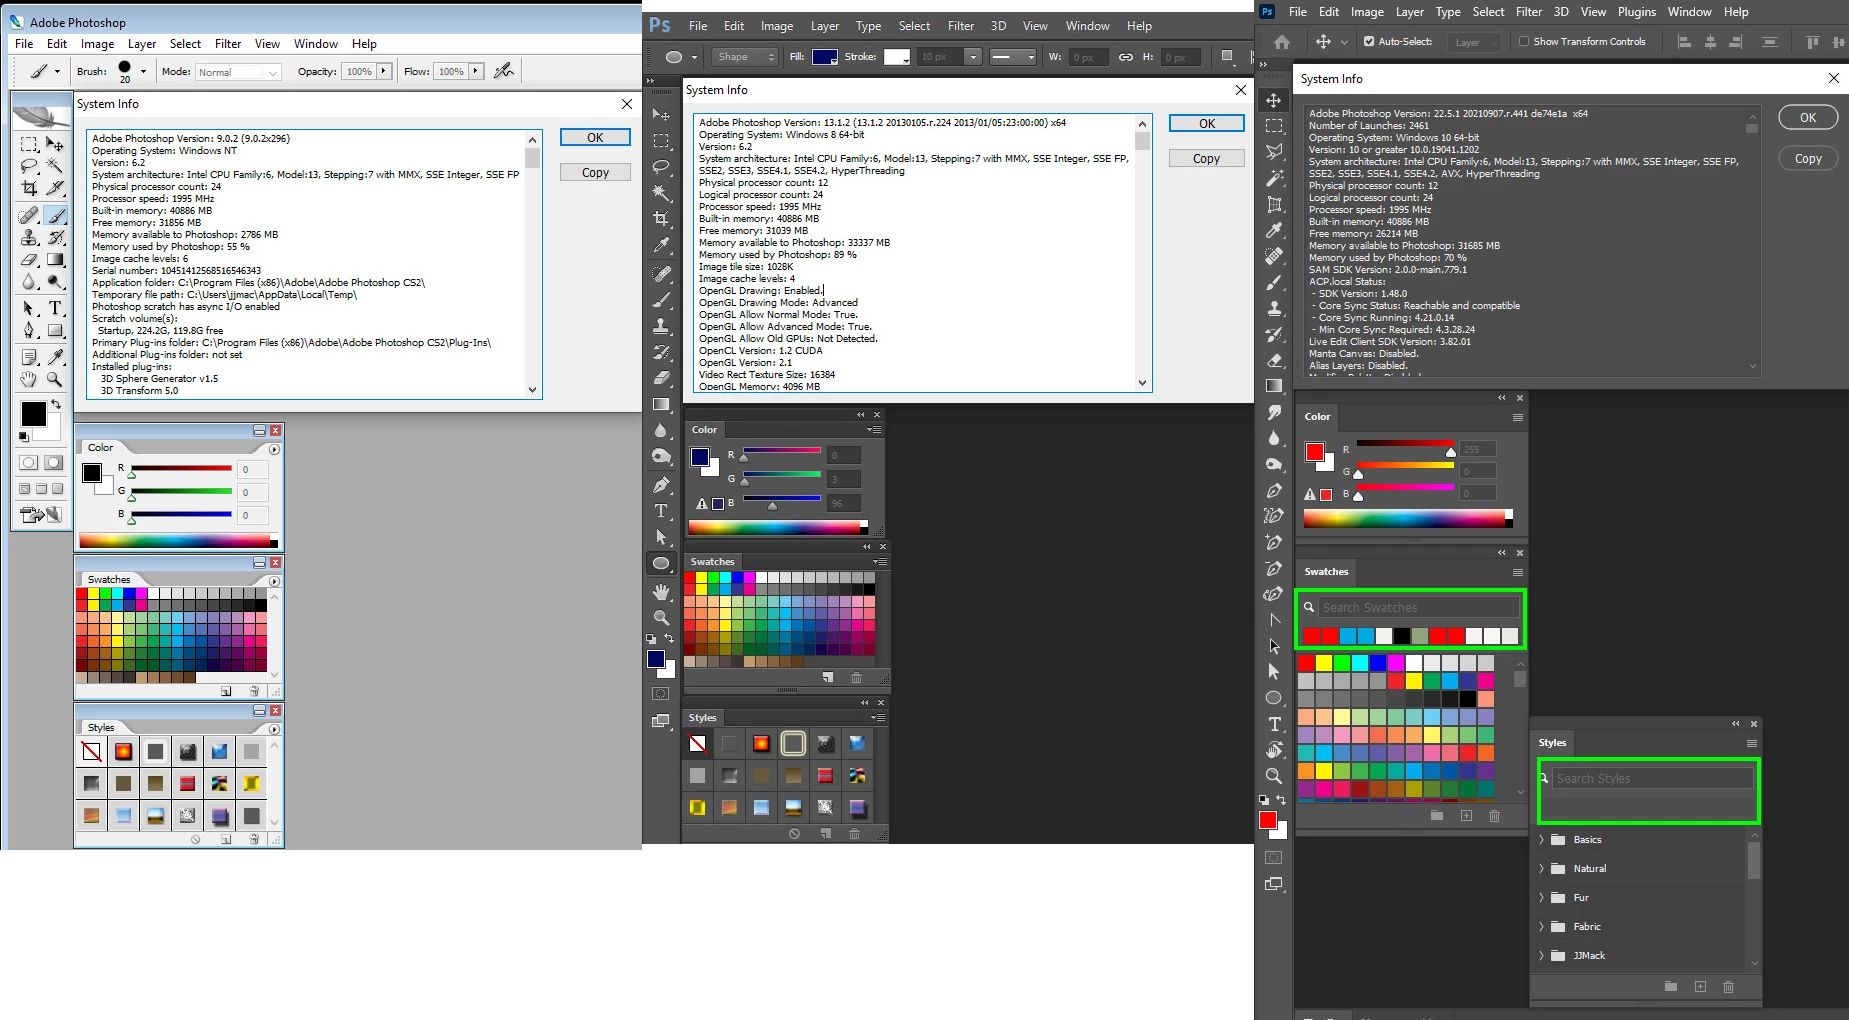The width and height of the screenshot is (1849, 1020).
Task: Select Zoom tool in right Photoshop toolbar
Action: click(1274, 776)
